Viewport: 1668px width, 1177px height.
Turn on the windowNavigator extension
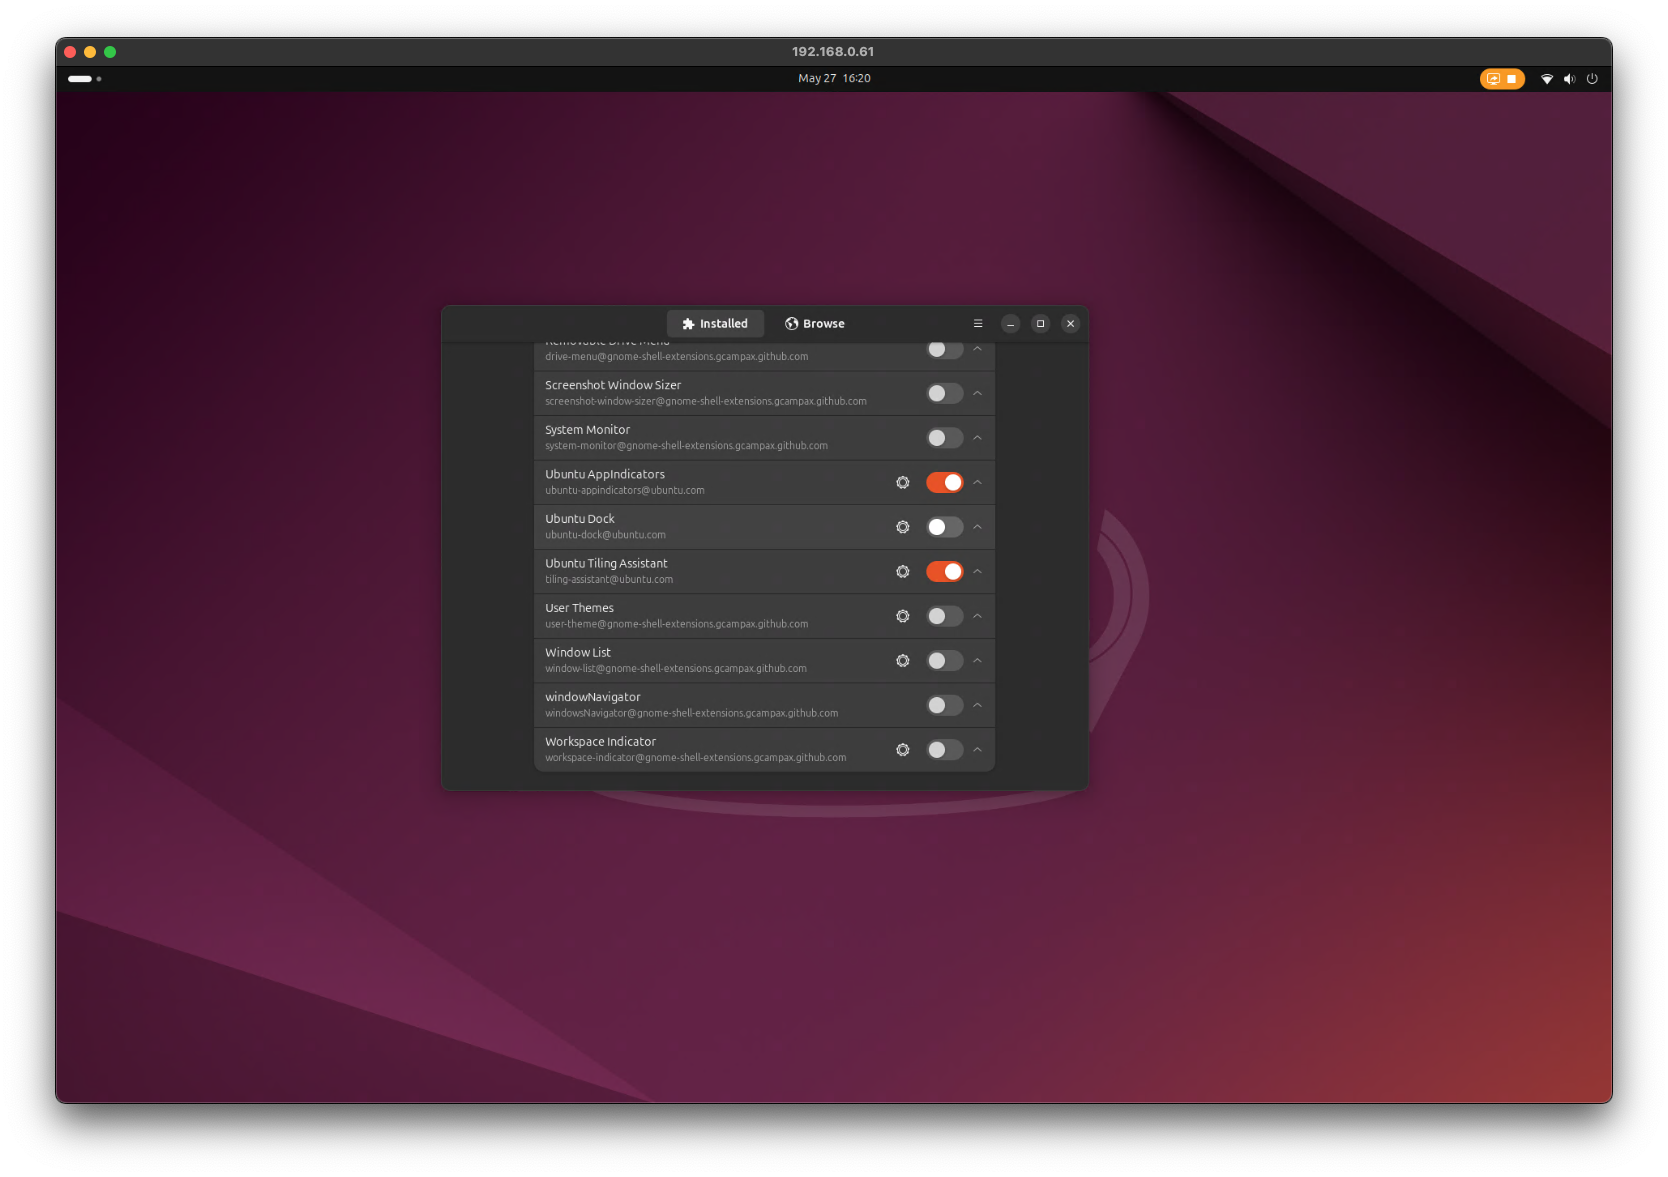[x=944, y=705]
